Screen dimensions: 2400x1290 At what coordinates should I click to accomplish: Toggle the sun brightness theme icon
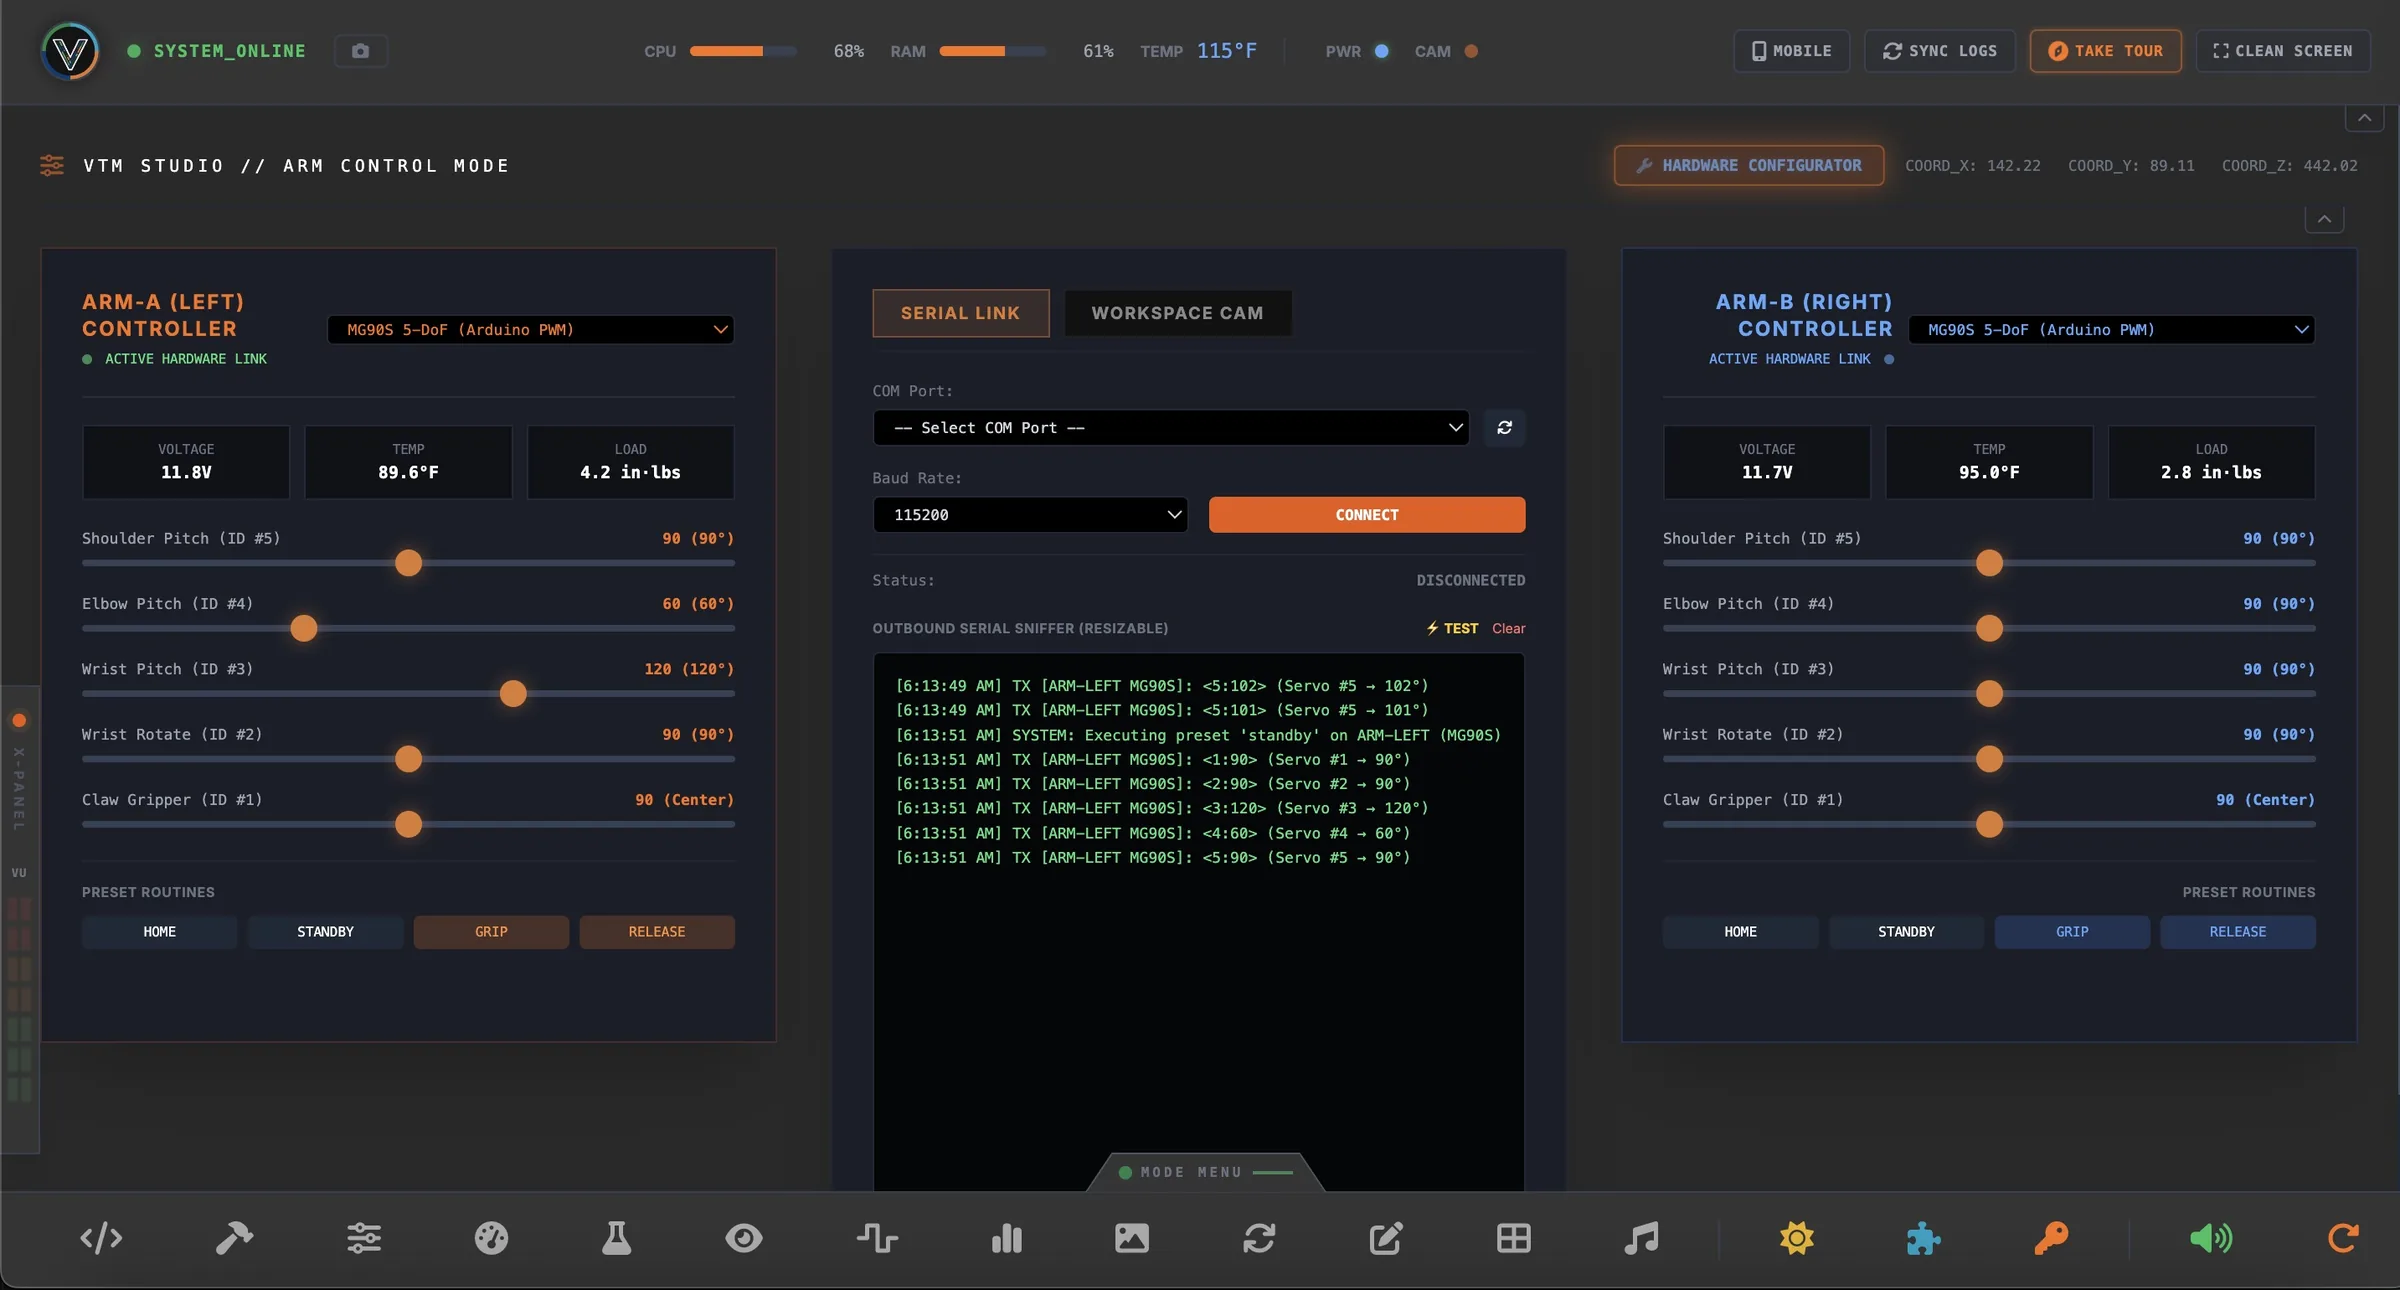(x=1796, y=1238)
